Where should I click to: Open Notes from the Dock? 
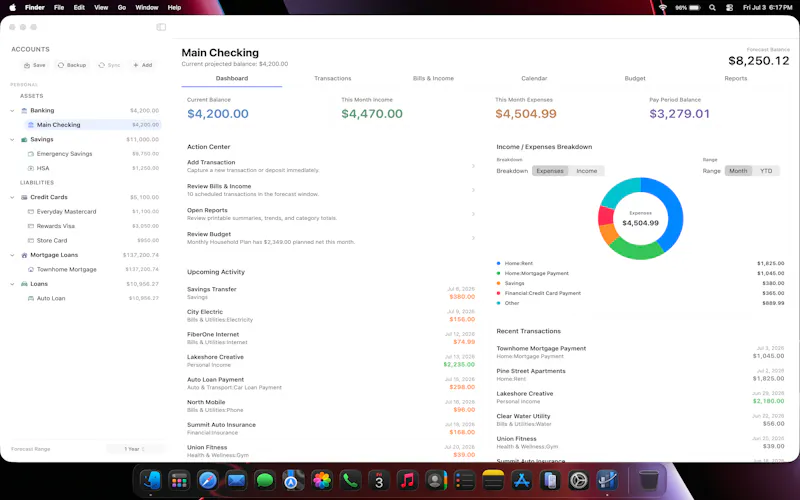click(x=493, y=480)
